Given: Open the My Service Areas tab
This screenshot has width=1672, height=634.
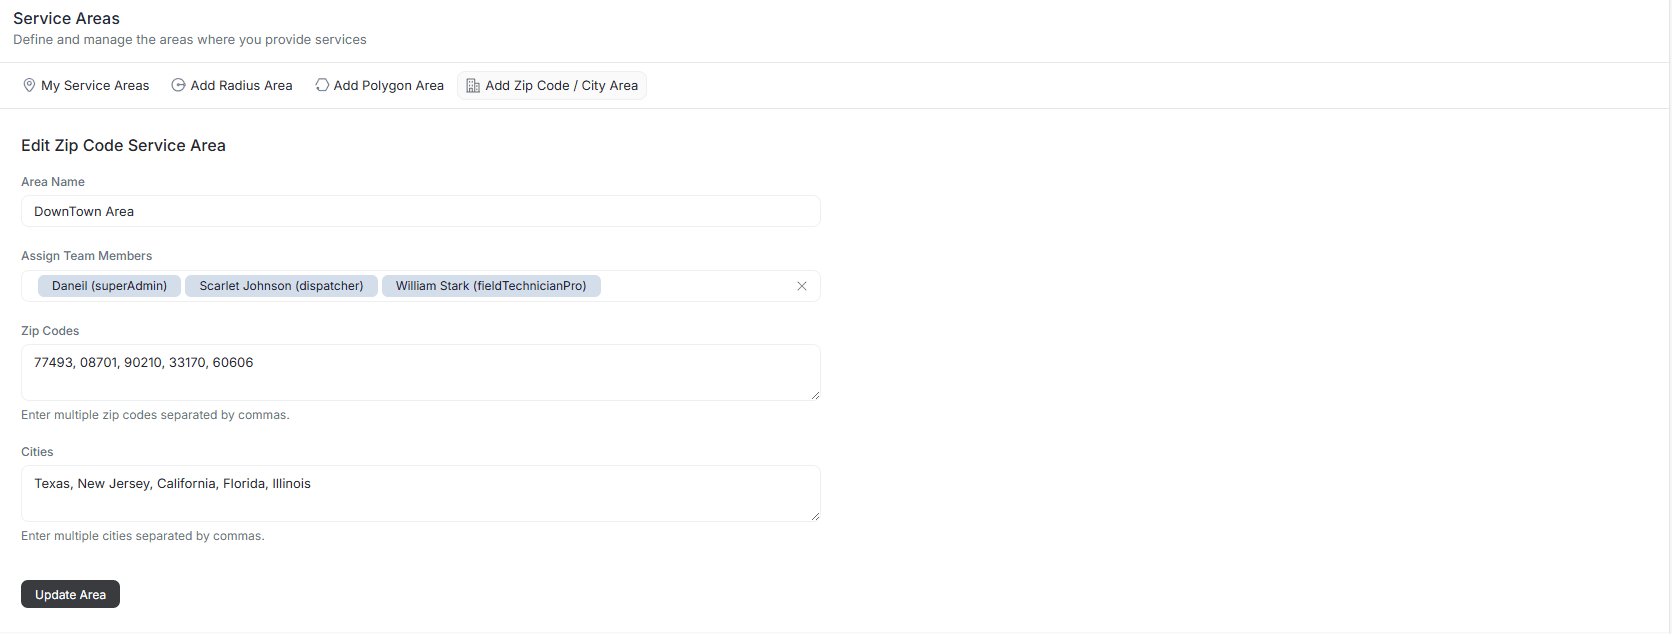Looking at the screenshot, I should click(x=94, y=86).
